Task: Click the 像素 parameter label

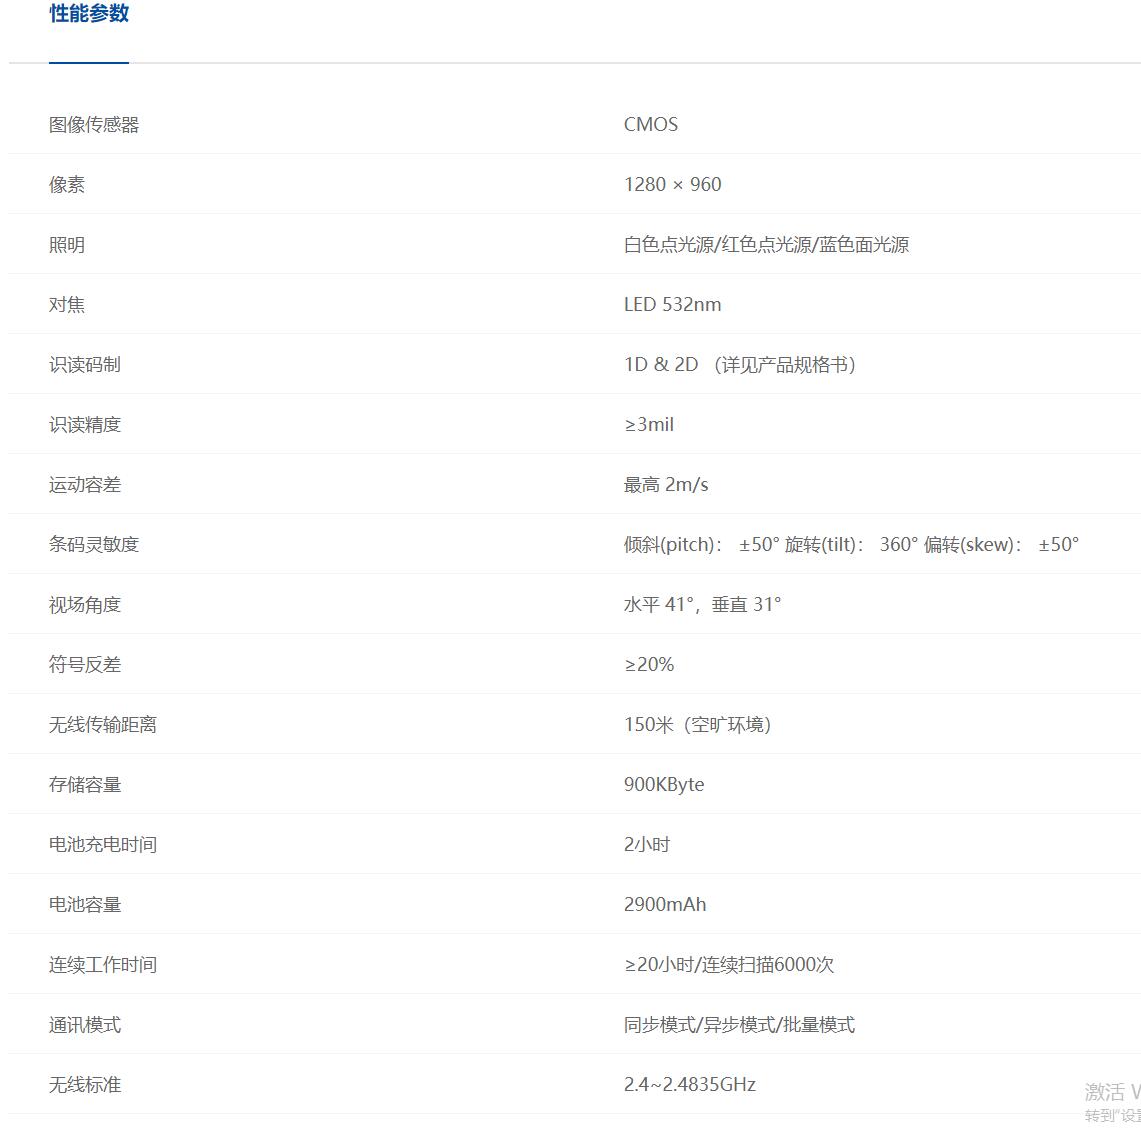Action: [x=66, y=184]
